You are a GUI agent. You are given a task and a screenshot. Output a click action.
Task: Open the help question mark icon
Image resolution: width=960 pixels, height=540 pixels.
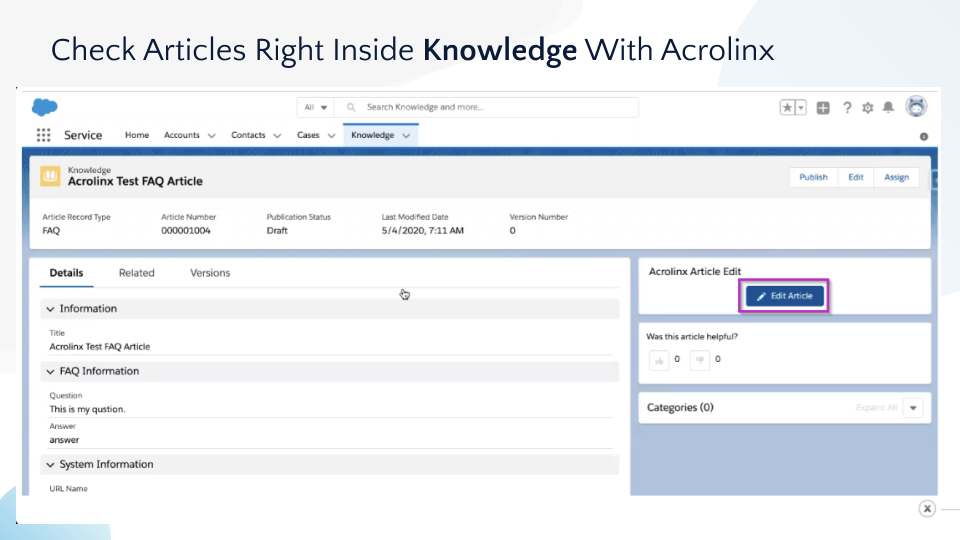click(x=846, y=108)
